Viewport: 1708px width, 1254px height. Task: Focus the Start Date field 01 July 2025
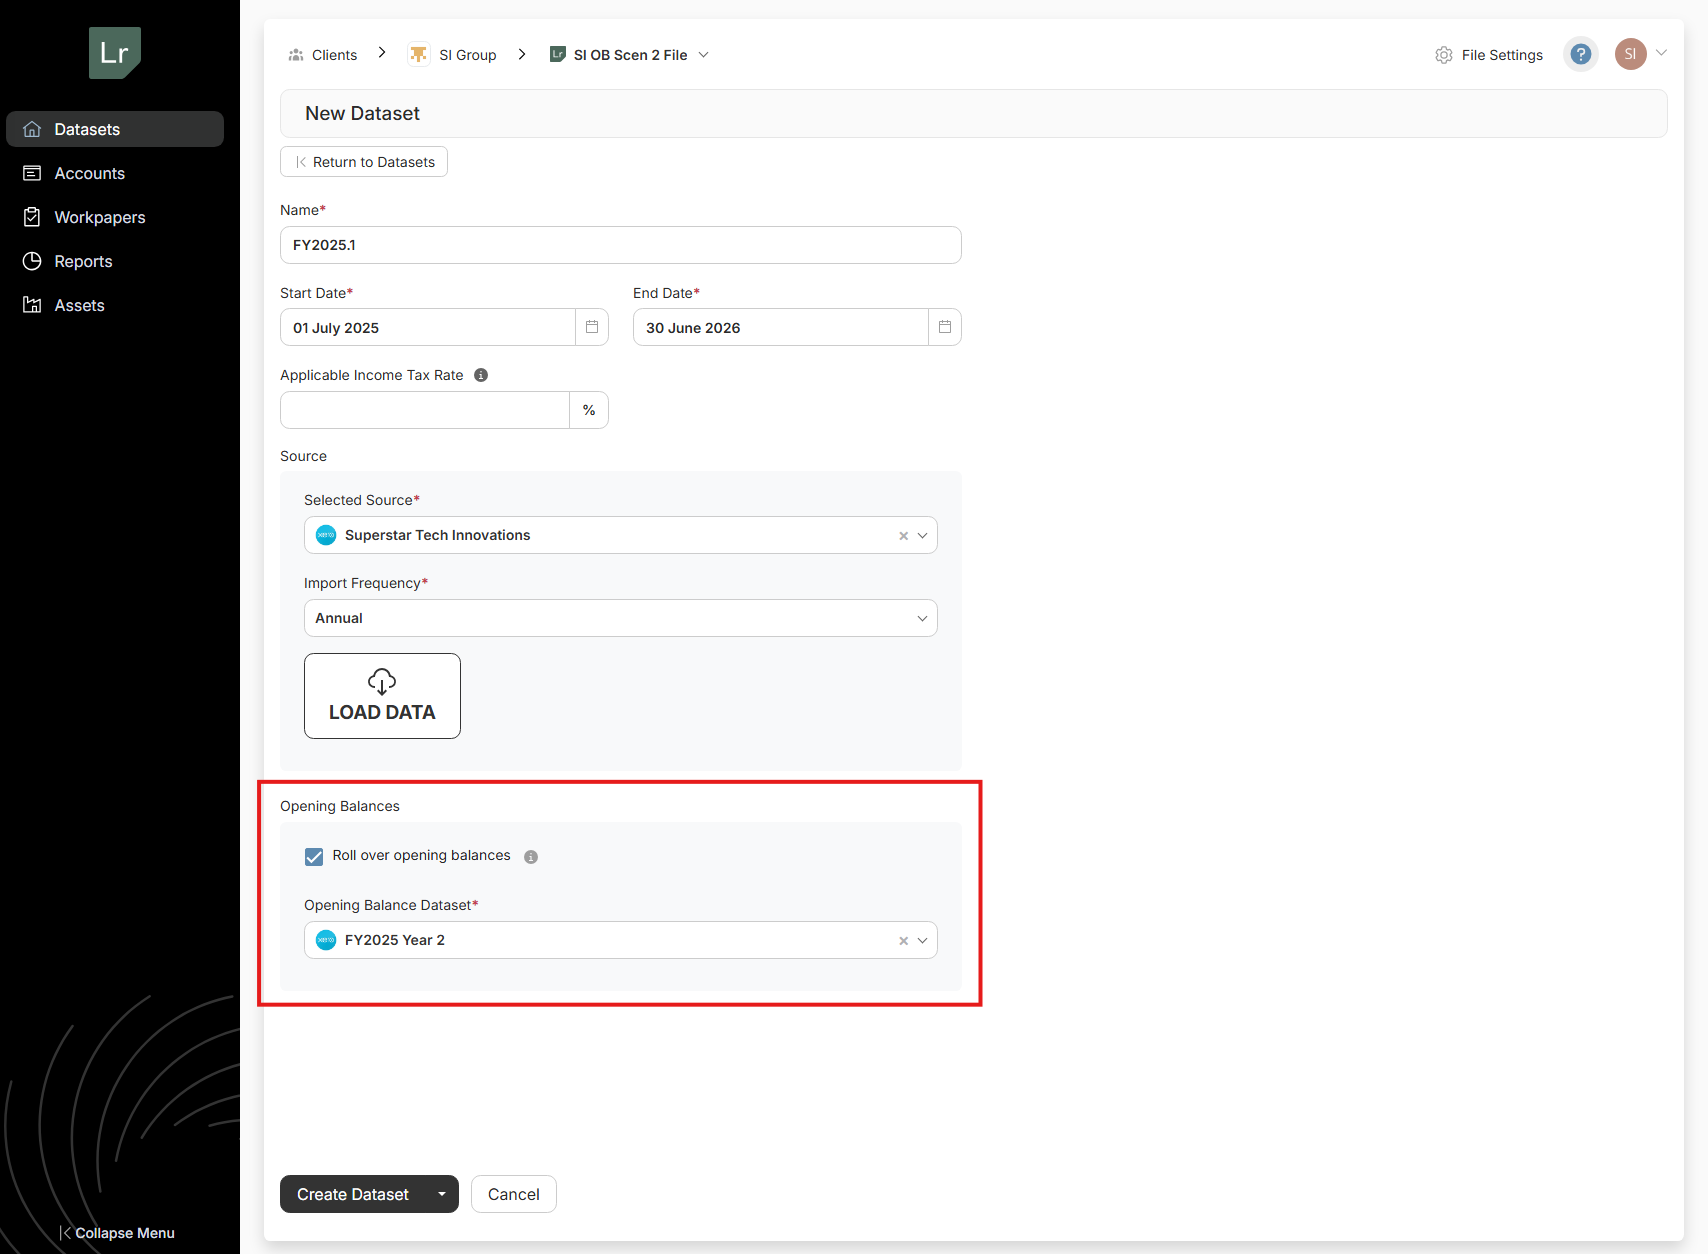tap(428, 327)
